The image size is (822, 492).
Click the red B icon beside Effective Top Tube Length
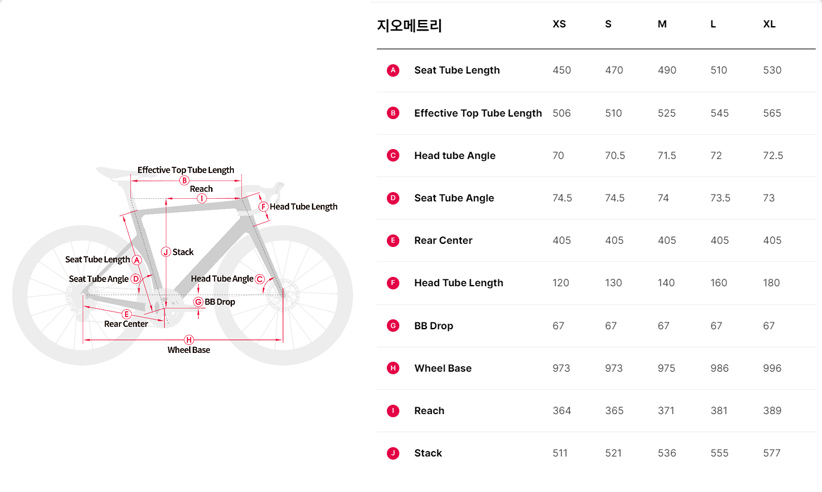click(393, 113)
